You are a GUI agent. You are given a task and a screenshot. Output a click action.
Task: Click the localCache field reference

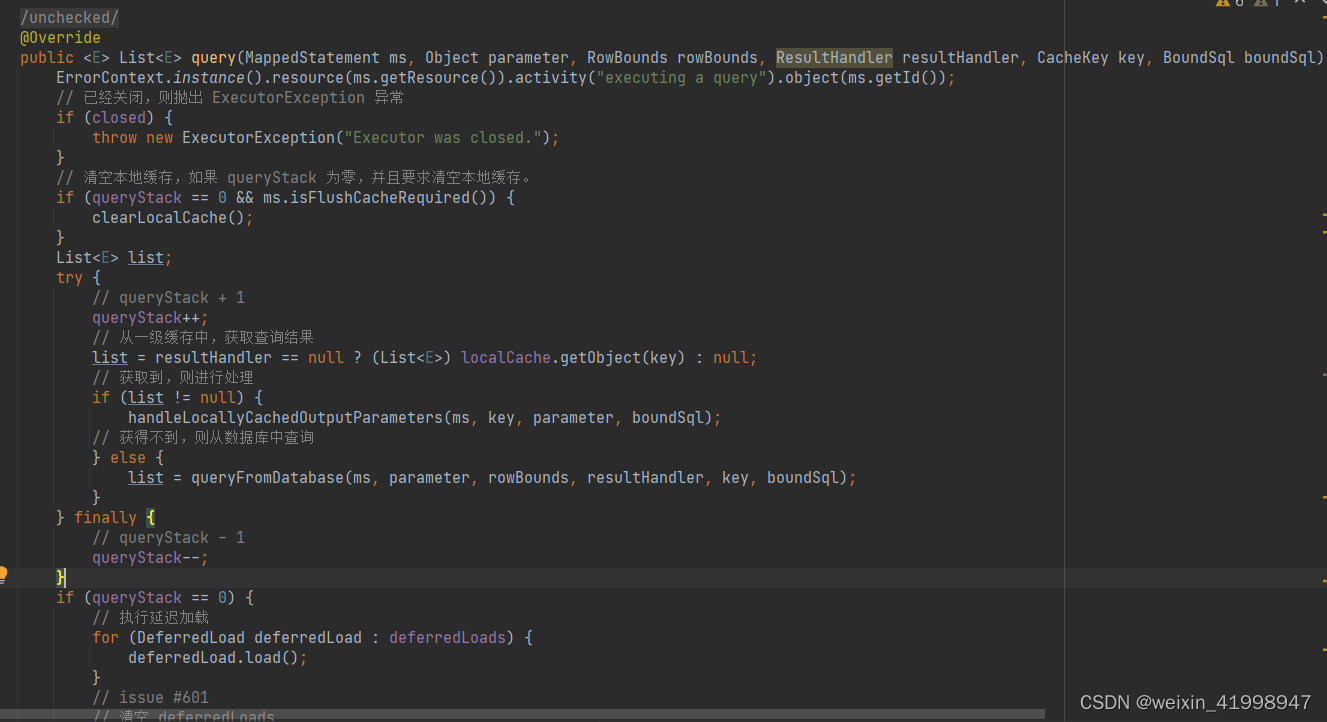(506, 358)
